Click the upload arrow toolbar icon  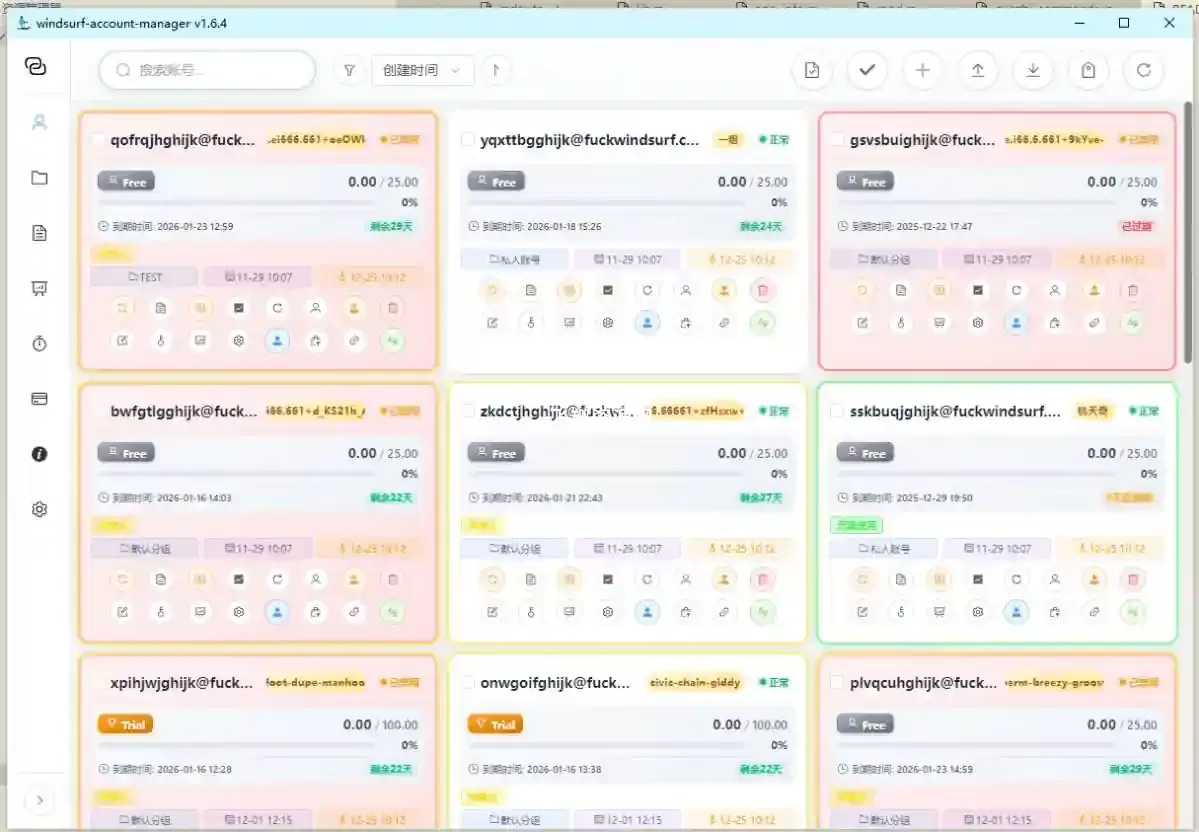pyautogui.click(x=978, y=70)
